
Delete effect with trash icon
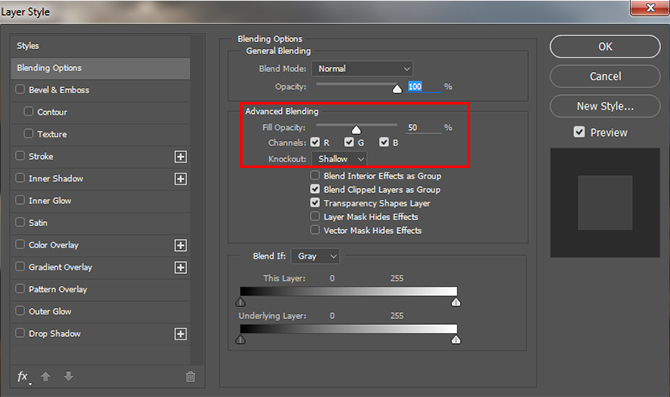190,376
